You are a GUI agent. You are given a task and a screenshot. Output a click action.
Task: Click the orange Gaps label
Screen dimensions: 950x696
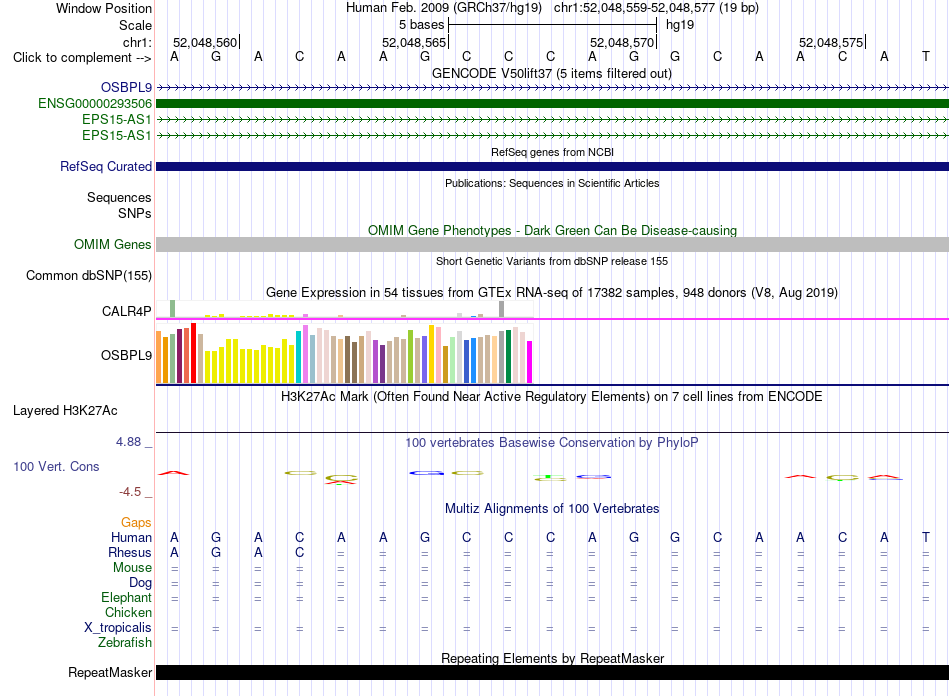click(x=136, y=522)
